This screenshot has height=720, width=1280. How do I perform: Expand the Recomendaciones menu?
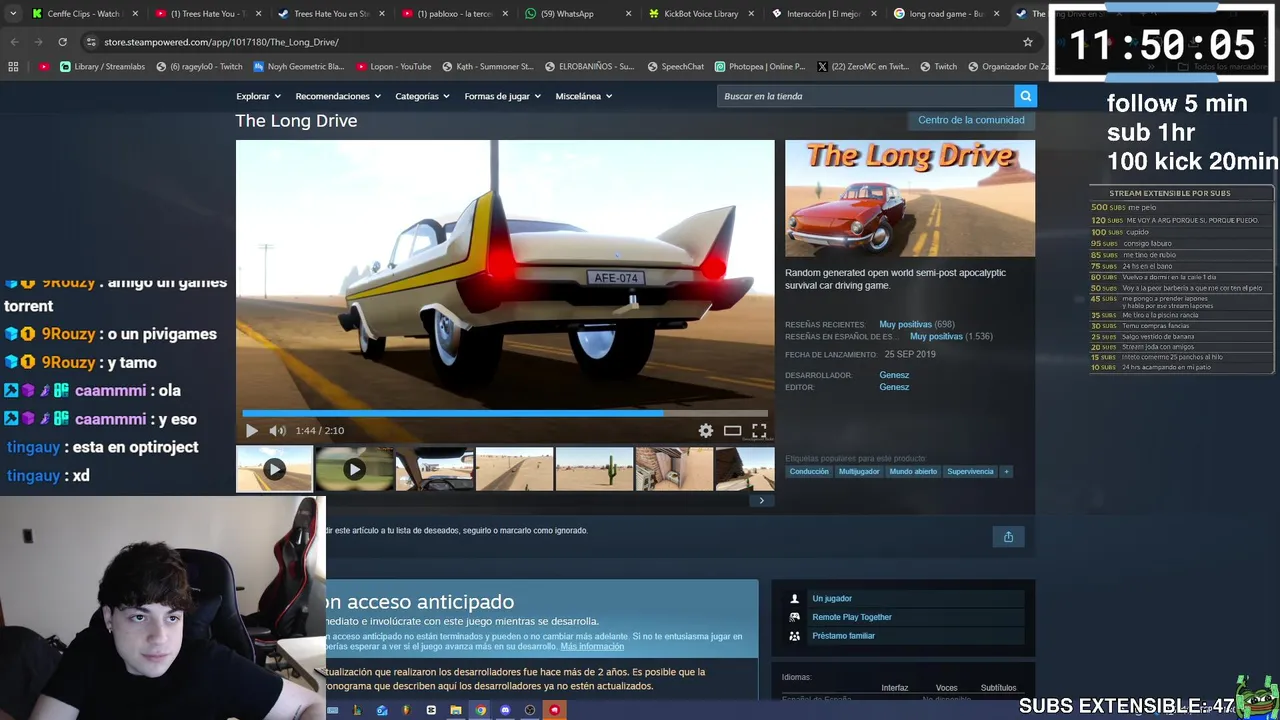click(x=338, y=96)
